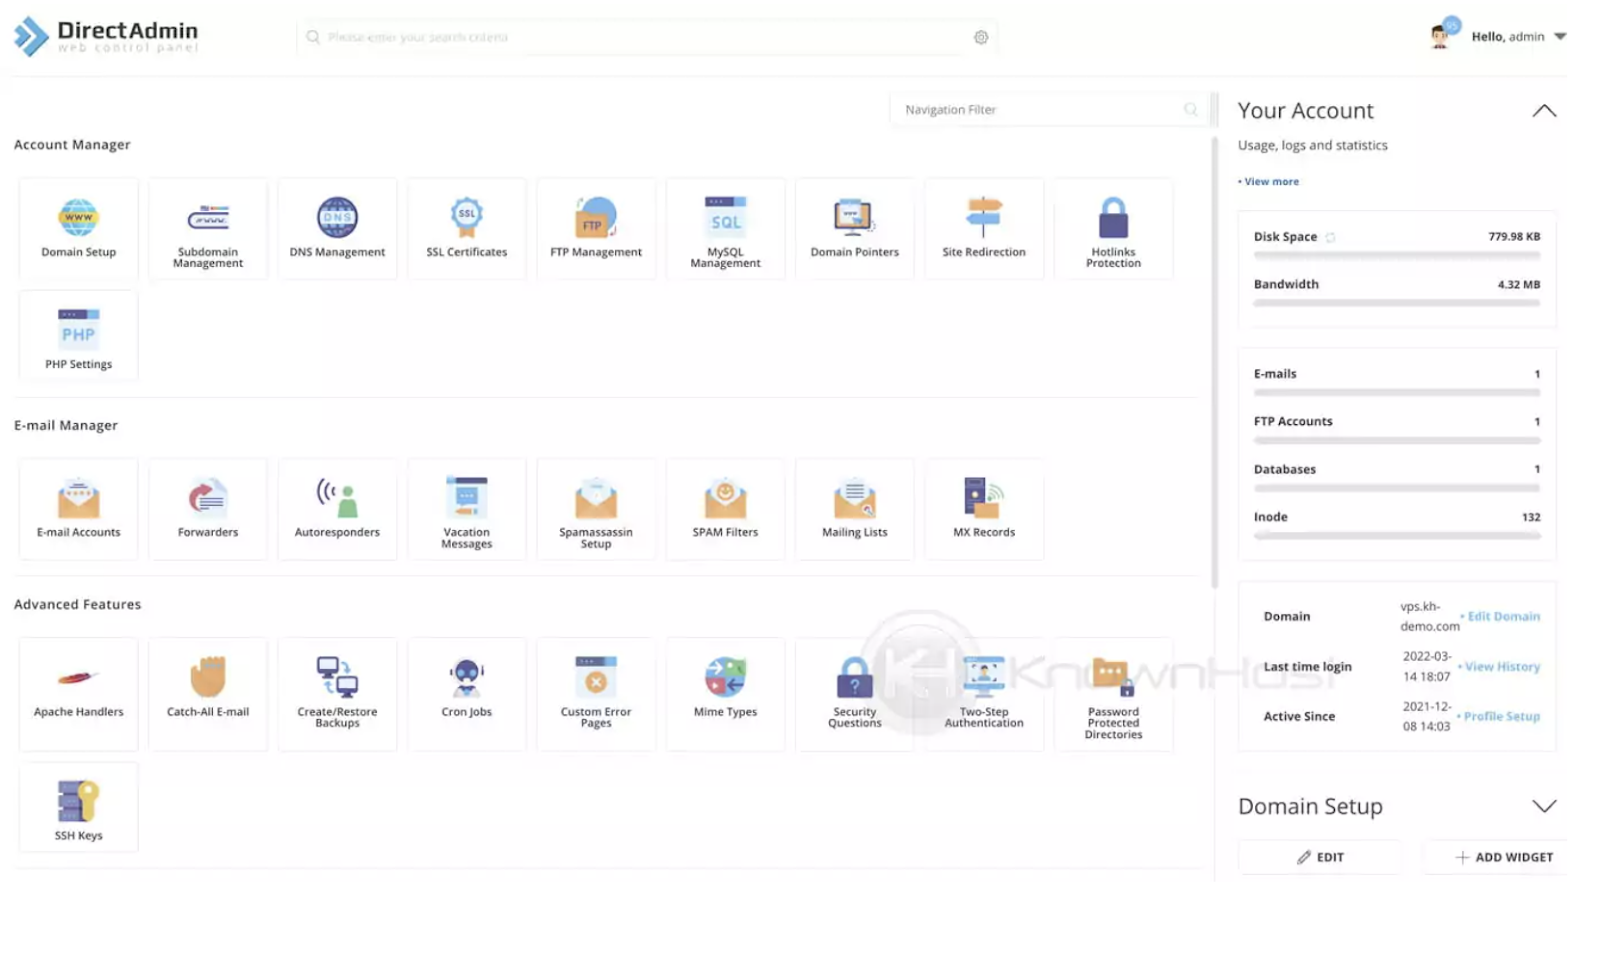Follow the View more link
1600x954 pixels.
pyautogui.click(x=1271, y=182)
